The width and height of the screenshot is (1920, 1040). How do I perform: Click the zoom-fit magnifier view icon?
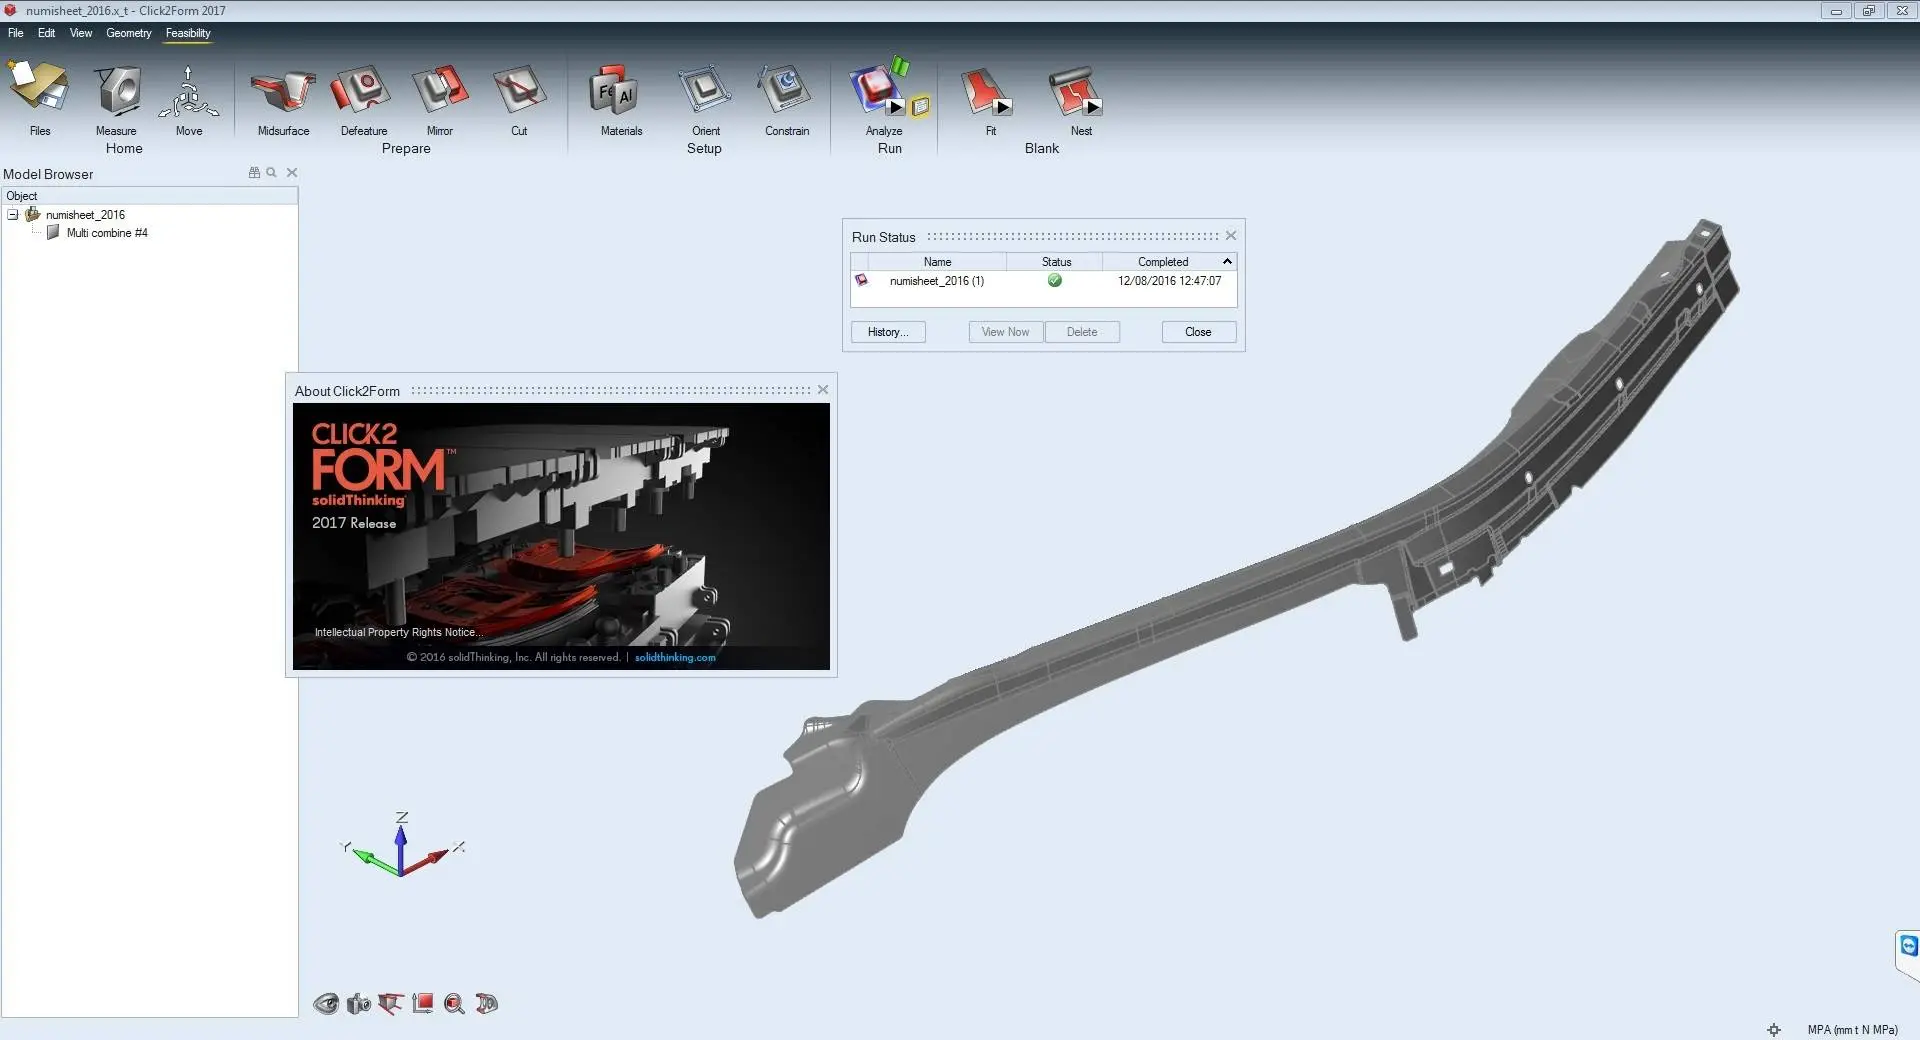pyautogui.click(x=454, y=1004)
